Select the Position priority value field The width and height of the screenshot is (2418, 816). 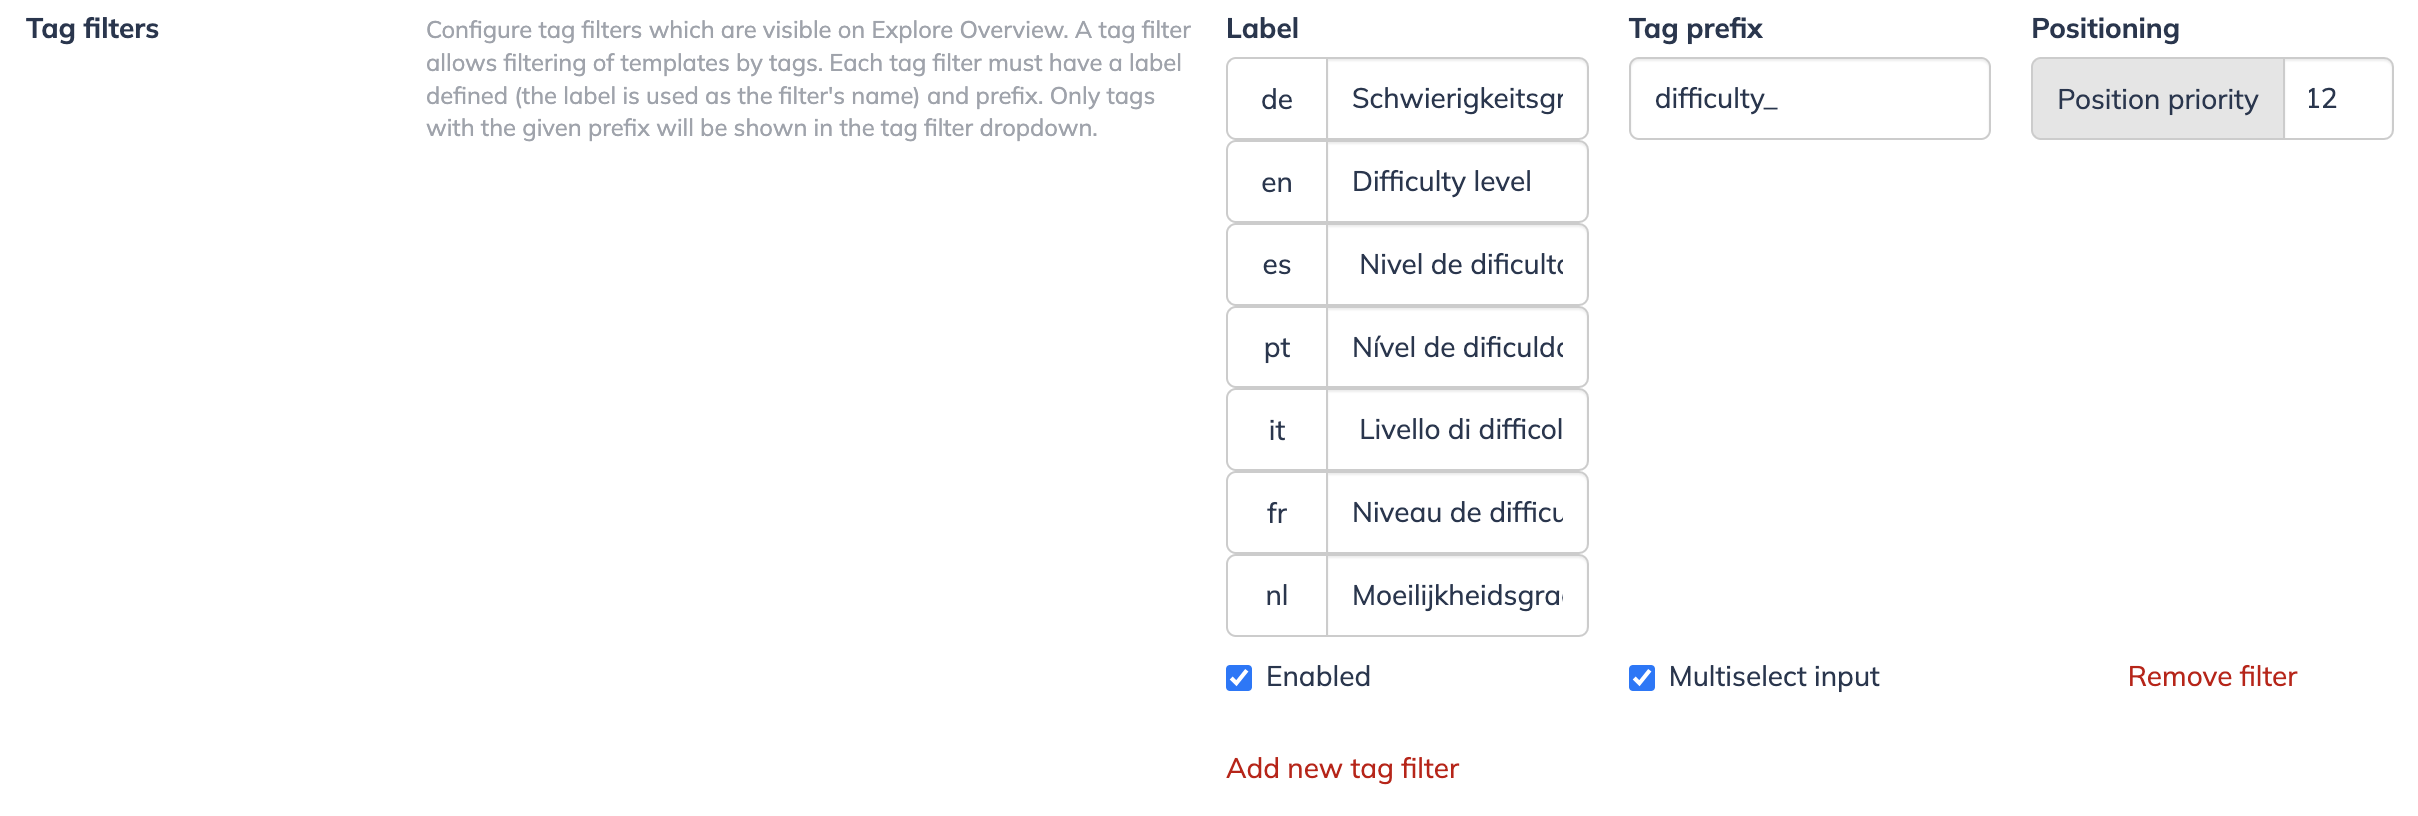tap(2338, 99)
